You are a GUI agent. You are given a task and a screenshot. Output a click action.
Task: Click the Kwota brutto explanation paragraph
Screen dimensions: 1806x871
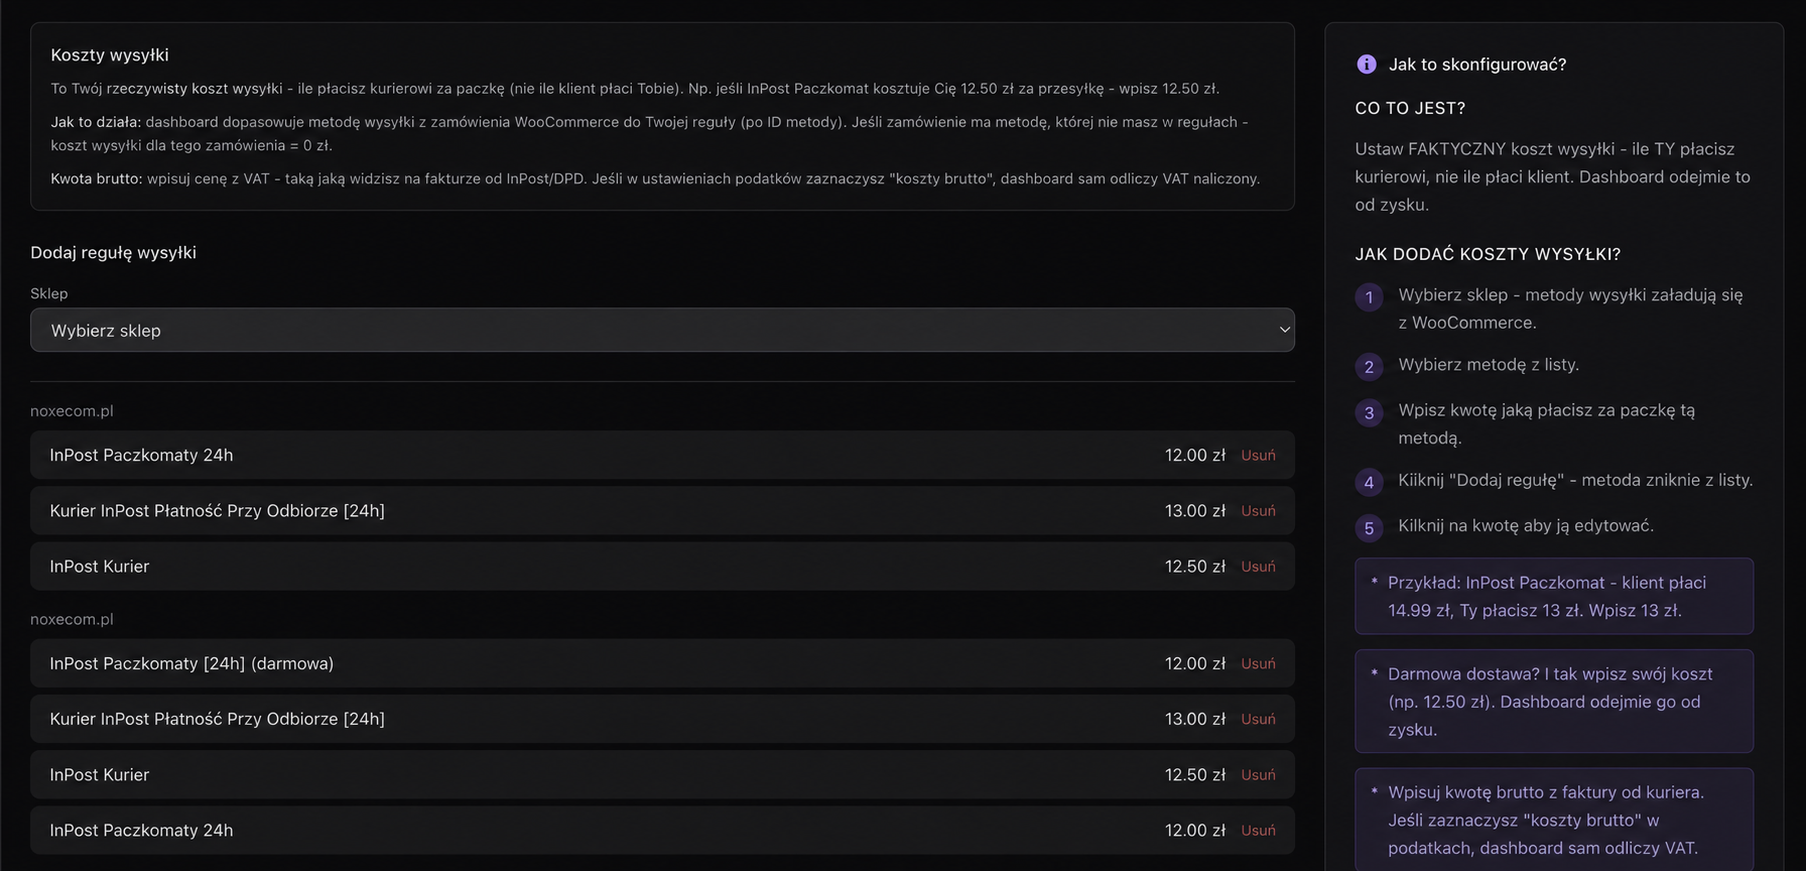coord(655,179)
